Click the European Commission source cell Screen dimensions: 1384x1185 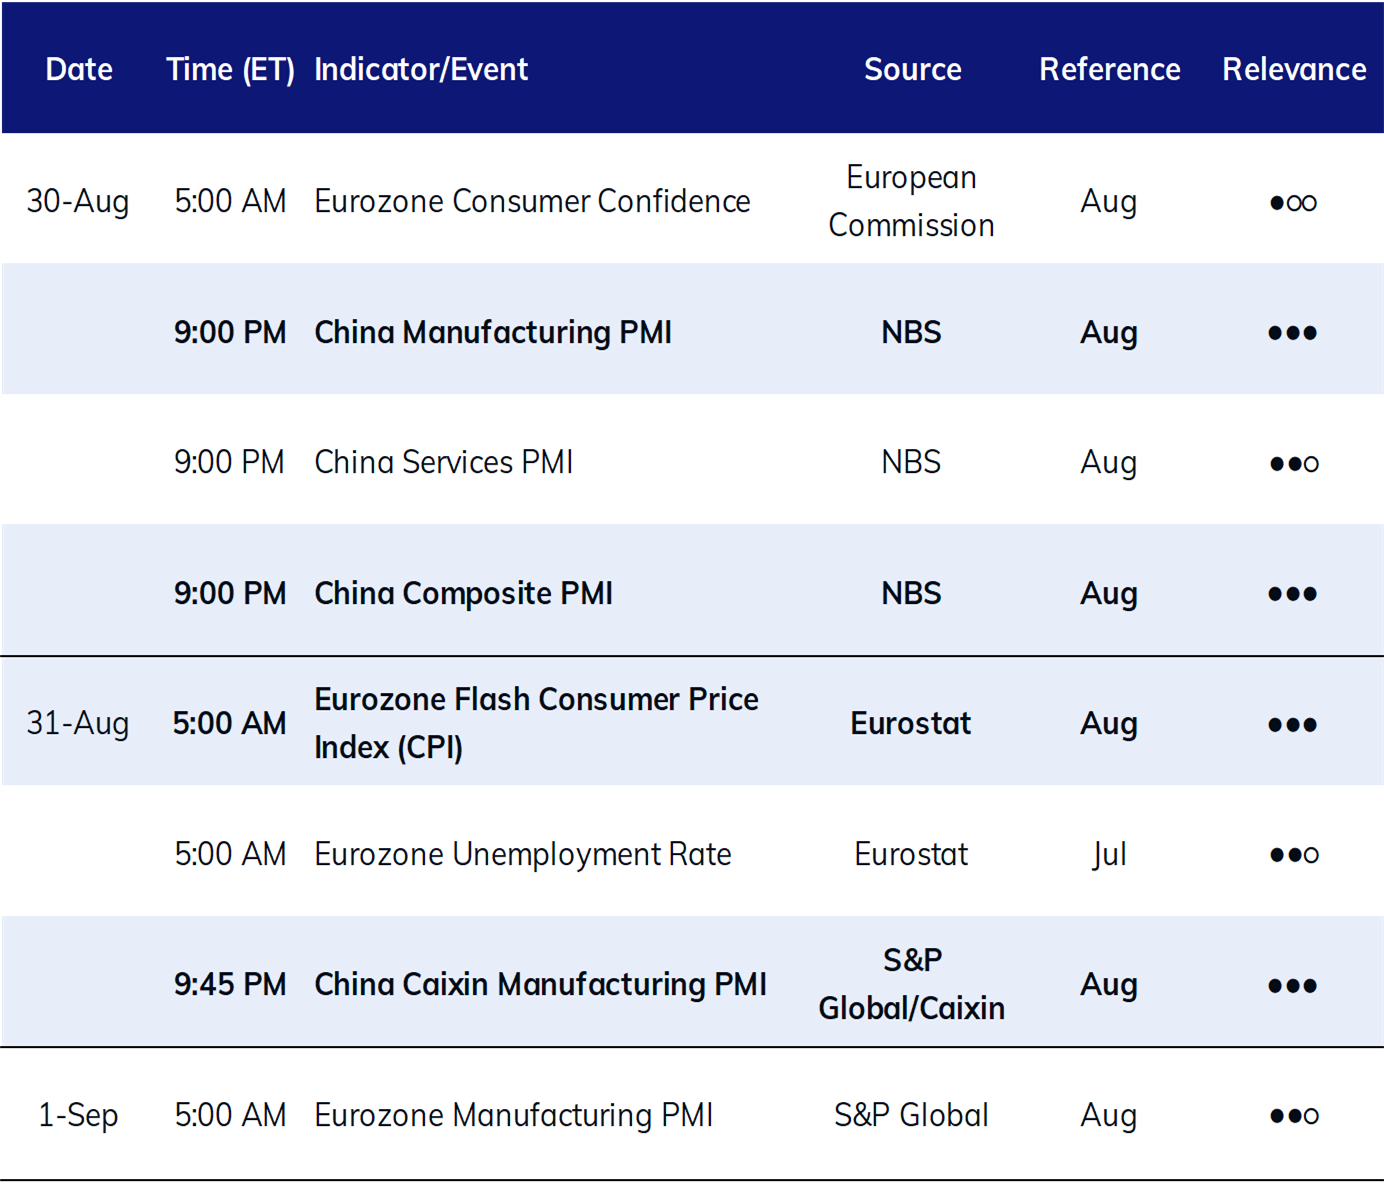911,201
